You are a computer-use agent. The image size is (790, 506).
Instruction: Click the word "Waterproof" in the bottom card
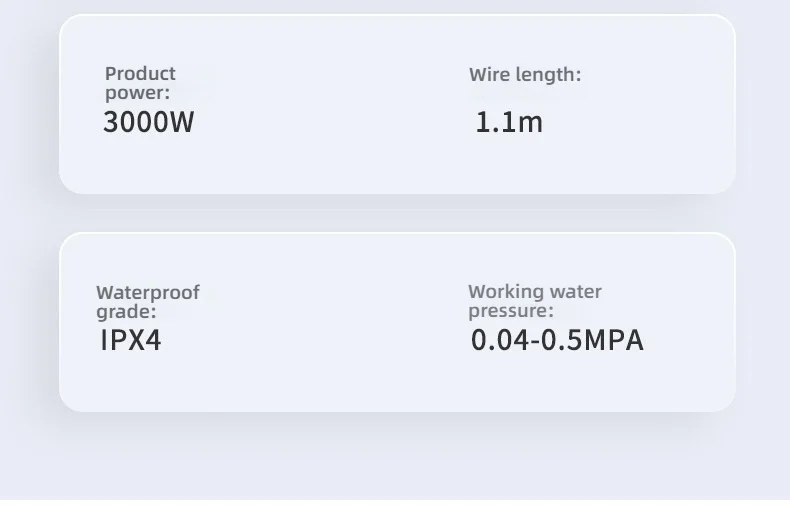148,292
